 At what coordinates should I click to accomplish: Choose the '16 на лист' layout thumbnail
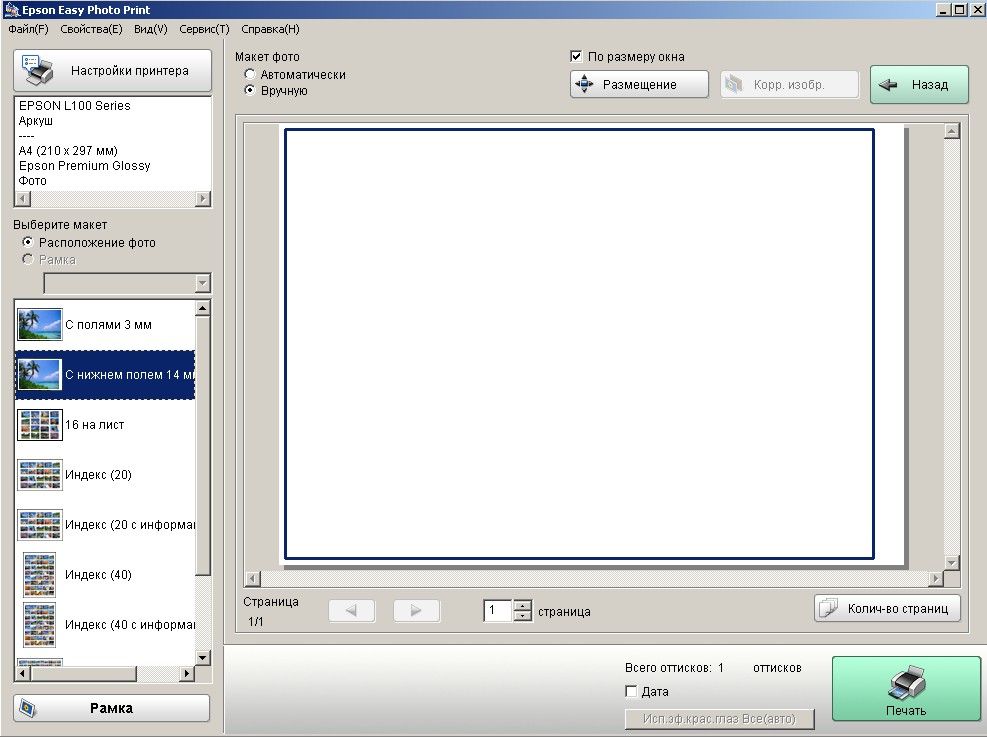click(39, 425)
